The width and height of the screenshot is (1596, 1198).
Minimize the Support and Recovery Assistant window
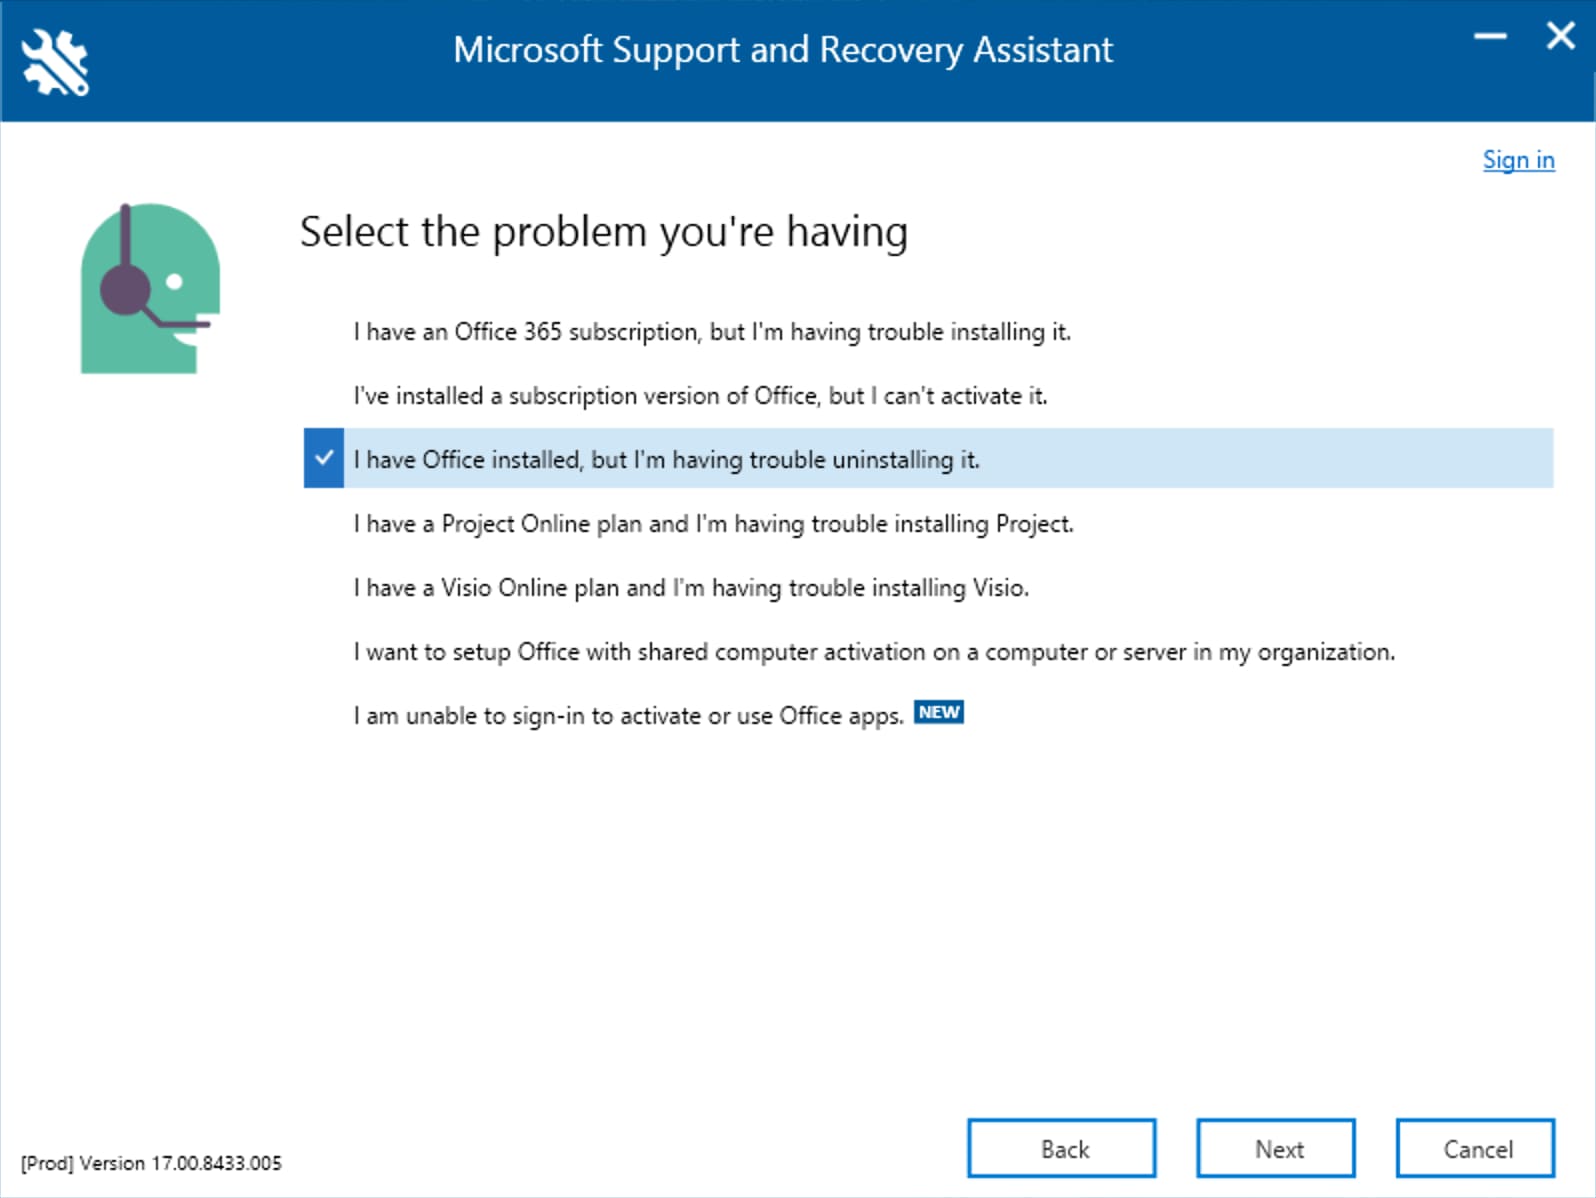click(x=1490, y=37)
